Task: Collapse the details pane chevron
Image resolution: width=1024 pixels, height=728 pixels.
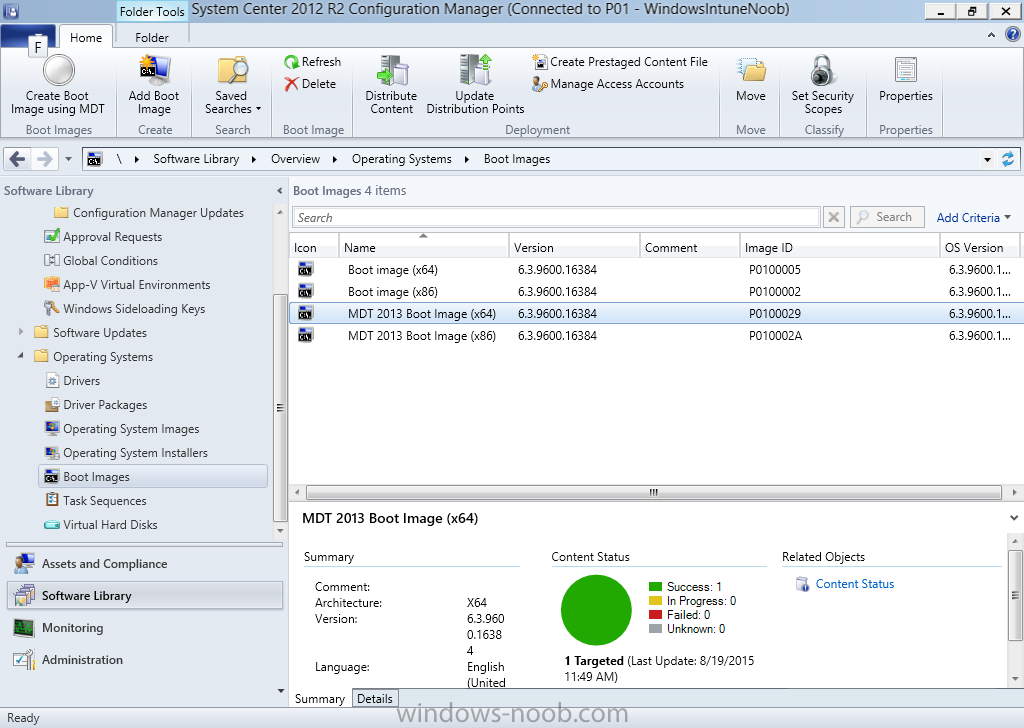Action: click(1014, 518)
